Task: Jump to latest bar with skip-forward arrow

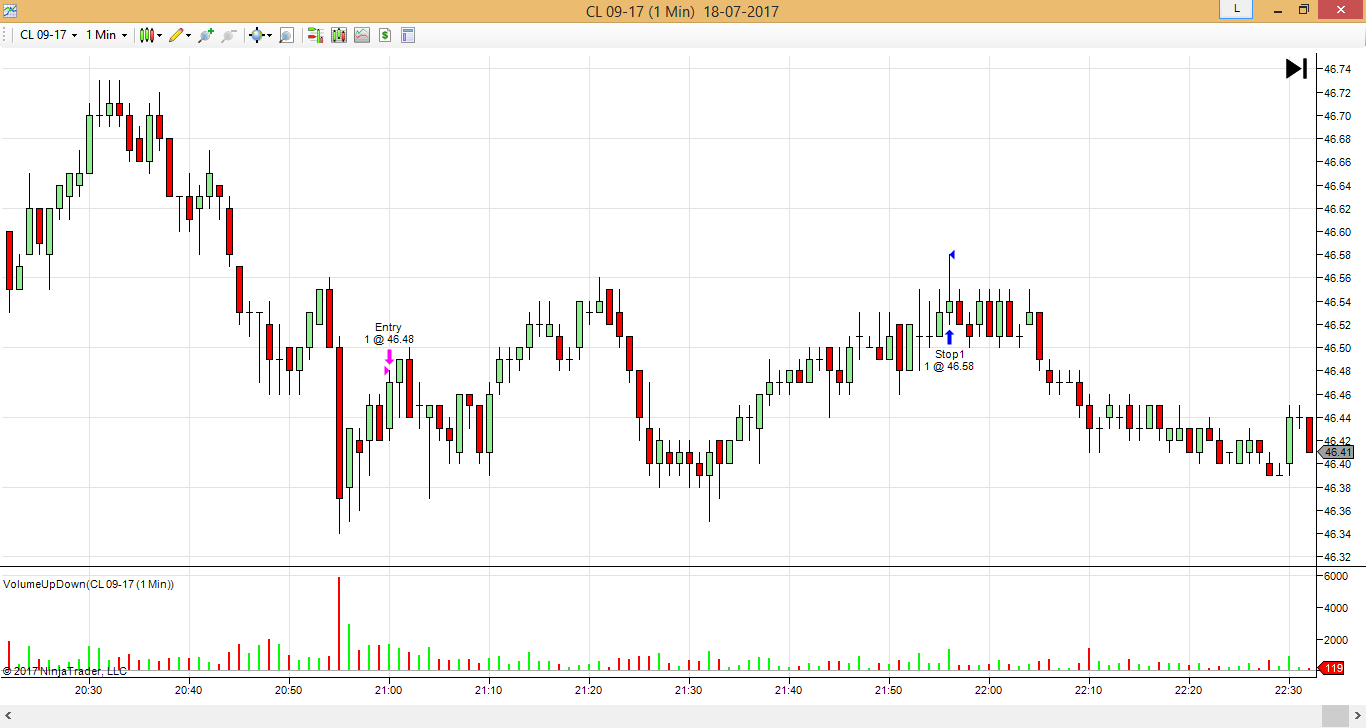Action: coord(1296,68)
